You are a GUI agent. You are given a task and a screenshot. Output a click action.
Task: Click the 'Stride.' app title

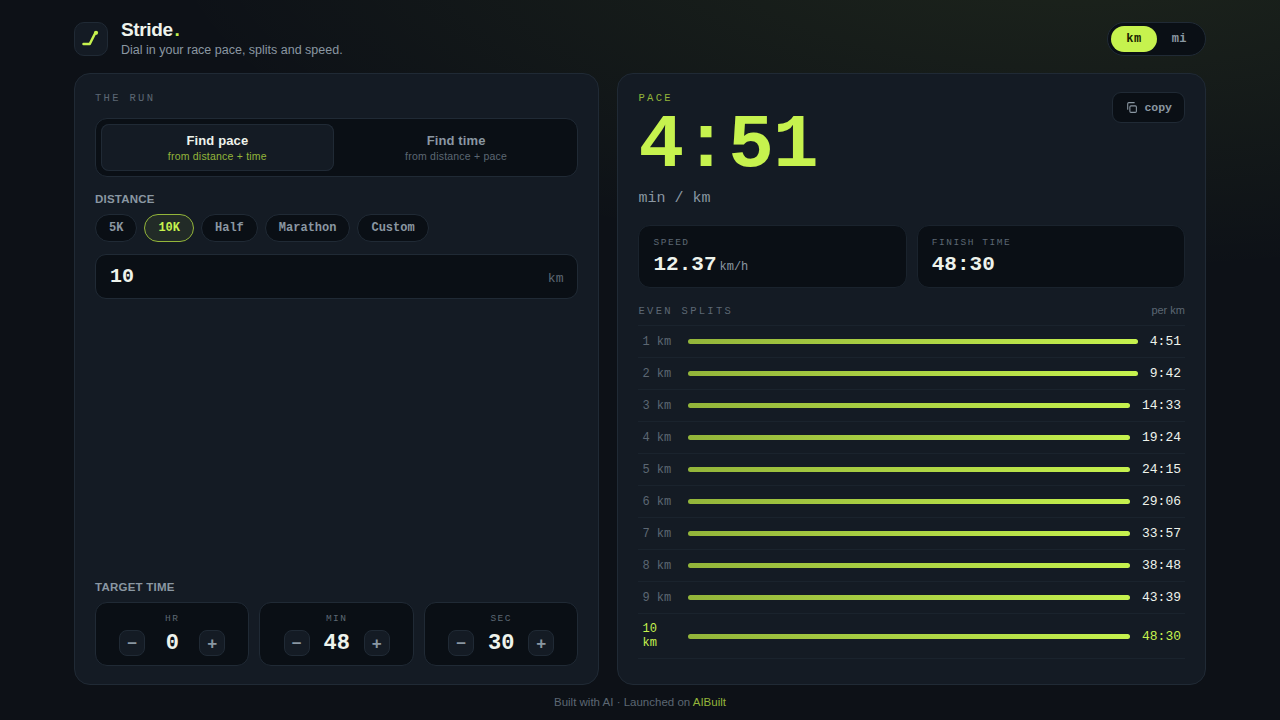[x=150, y=30]
